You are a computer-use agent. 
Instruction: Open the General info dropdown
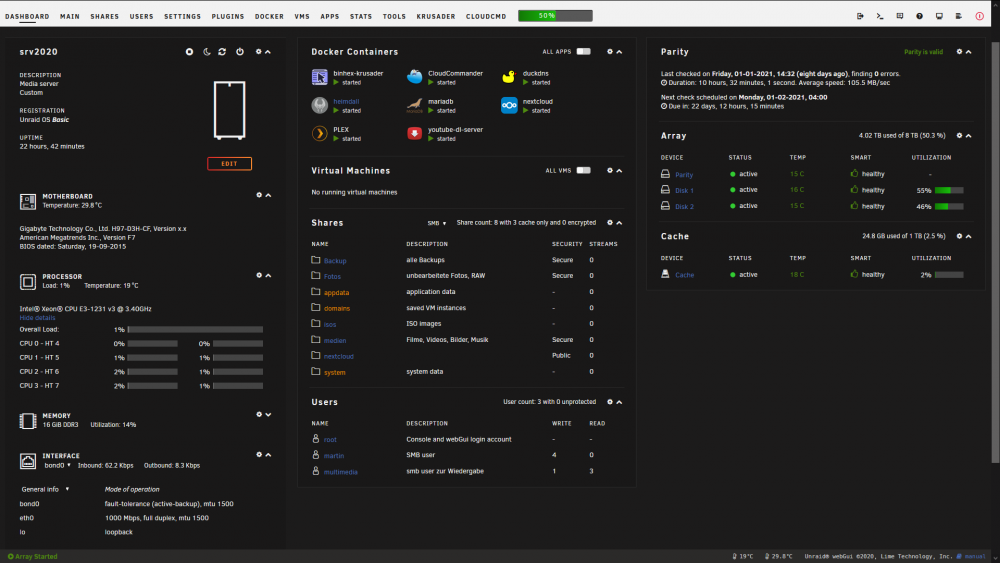[45, 489]
